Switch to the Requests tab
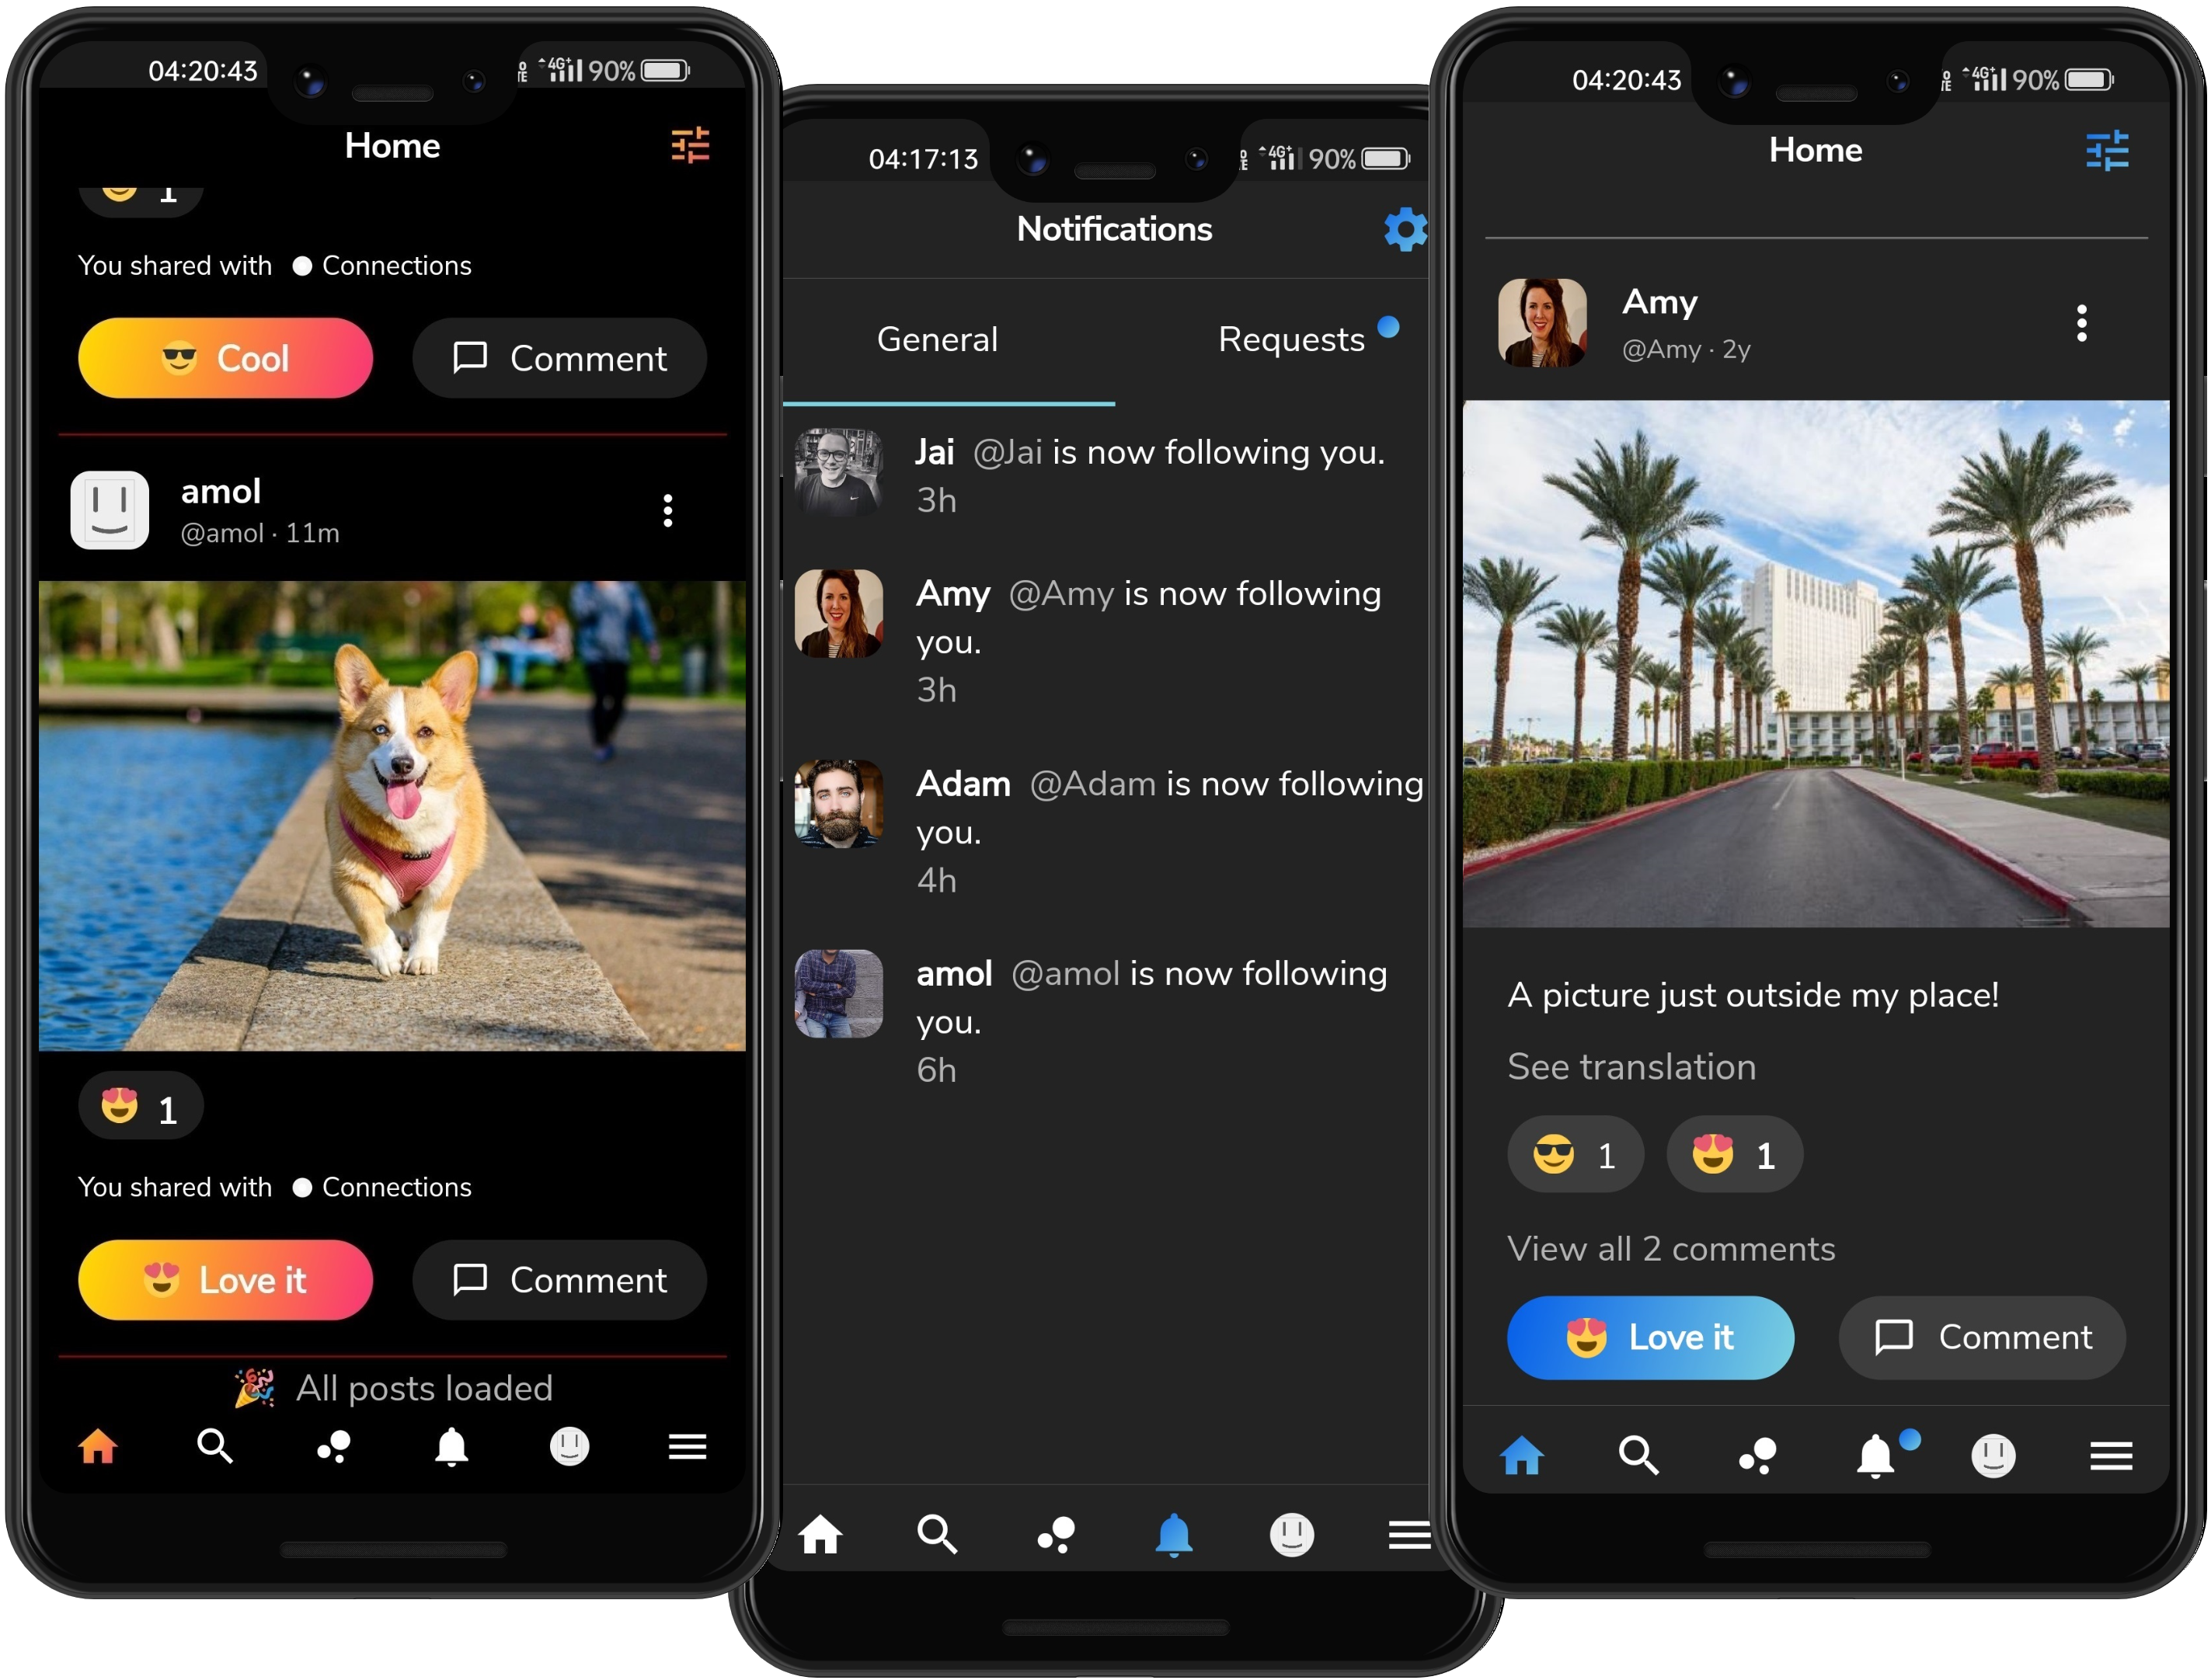 (x=1291, y=339)
